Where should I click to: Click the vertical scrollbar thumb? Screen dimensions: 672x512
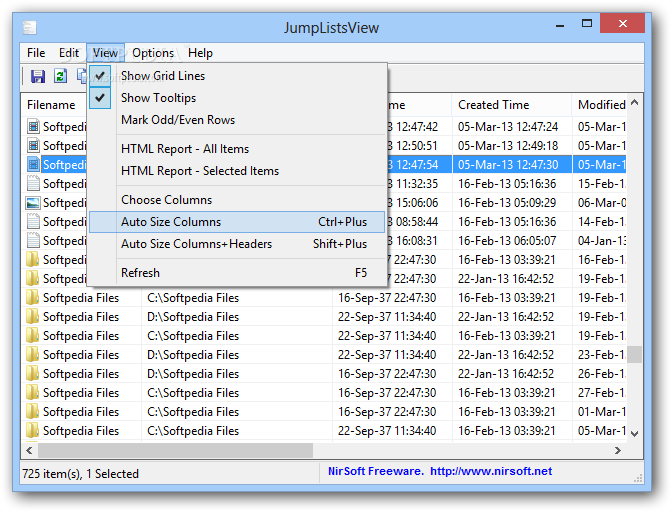tap(635, 355)
